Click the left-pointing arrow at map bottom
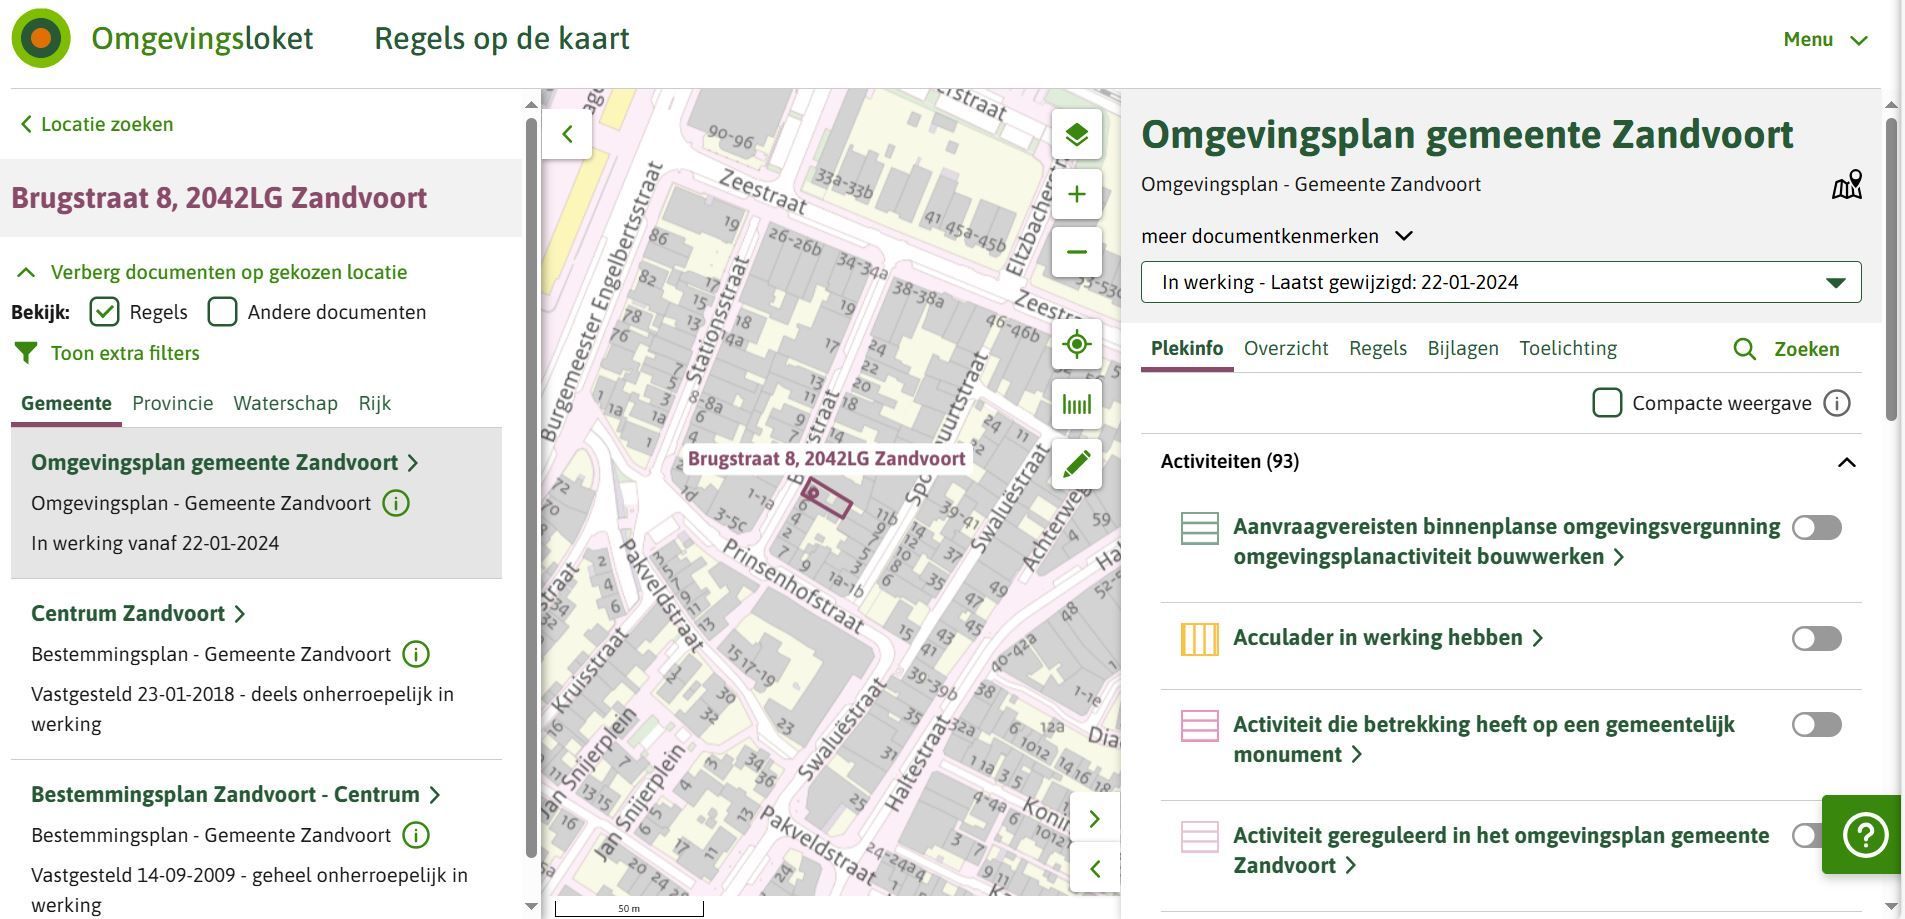Screen dimensions: 1905x919 tap(1094, 868)
